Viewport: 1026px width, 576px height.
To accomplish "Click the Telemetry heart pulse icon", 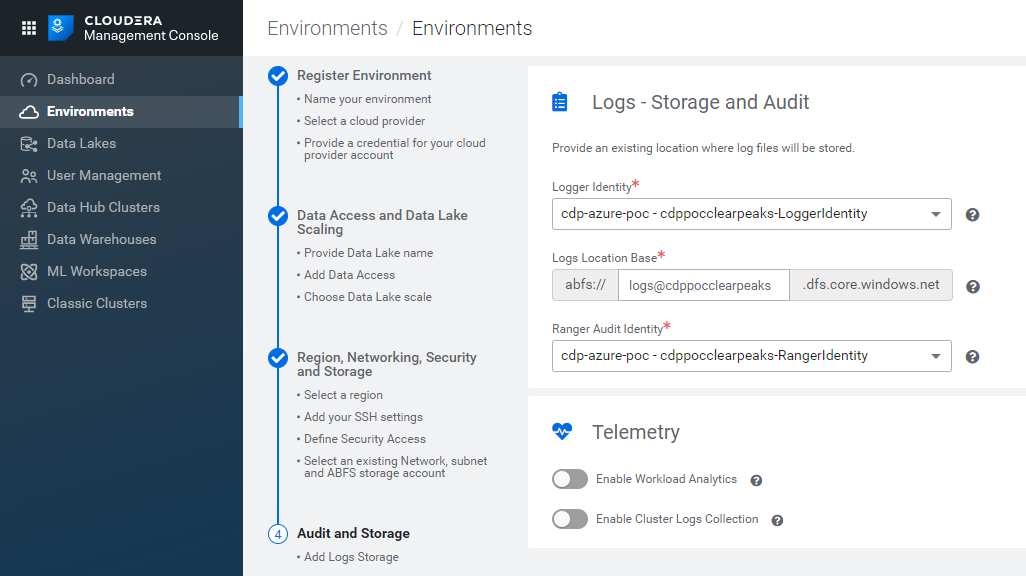I will click(x=562, y=431).
